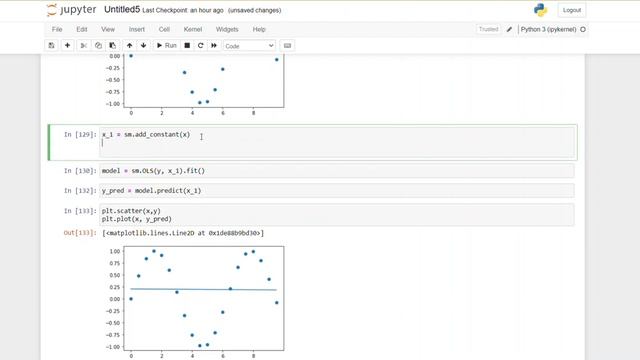Viewport: 640px width, 360px height.
Task: Open the Widgets menu
Action: (x=227, y=29)
